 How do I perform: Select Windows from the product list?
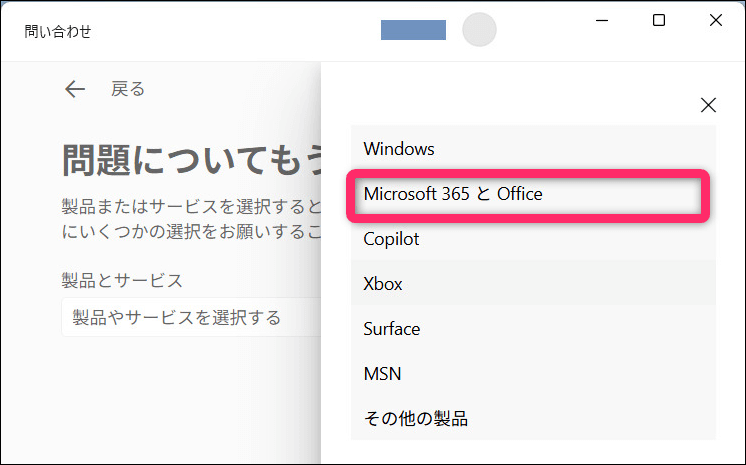pyautogui.click(x=533, y=148)
